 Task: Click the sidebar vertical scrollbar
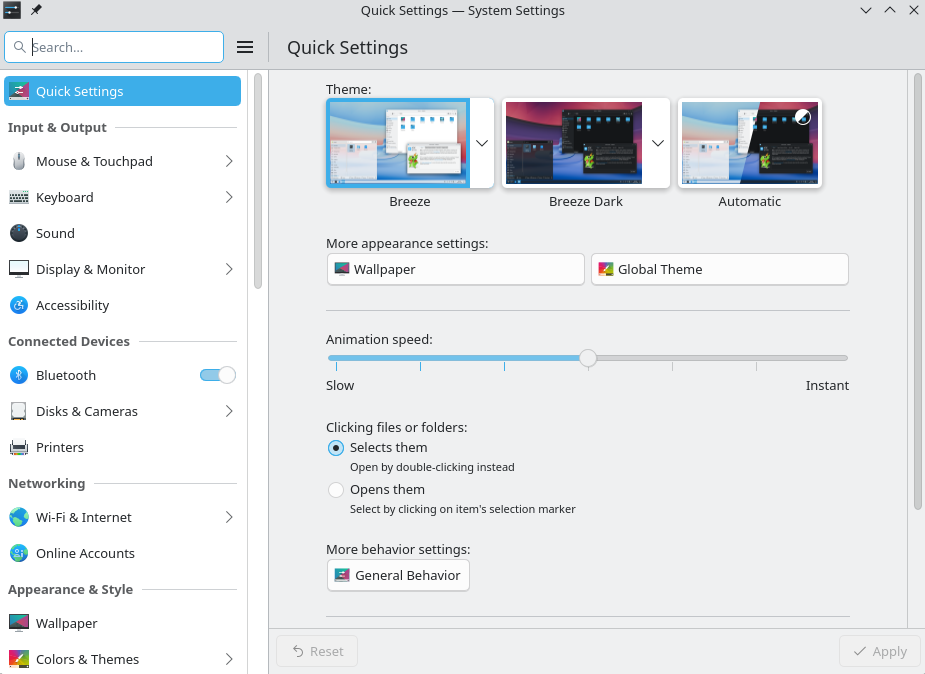coord(258,181)
